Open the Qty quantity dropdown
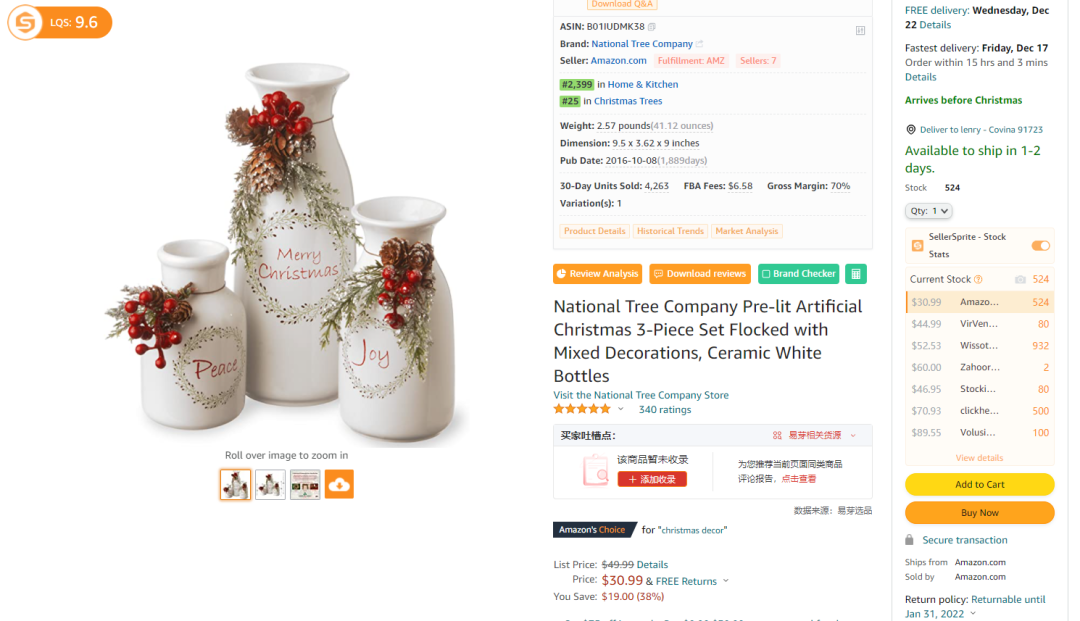 pyautogui.click(x=928, y=211)
